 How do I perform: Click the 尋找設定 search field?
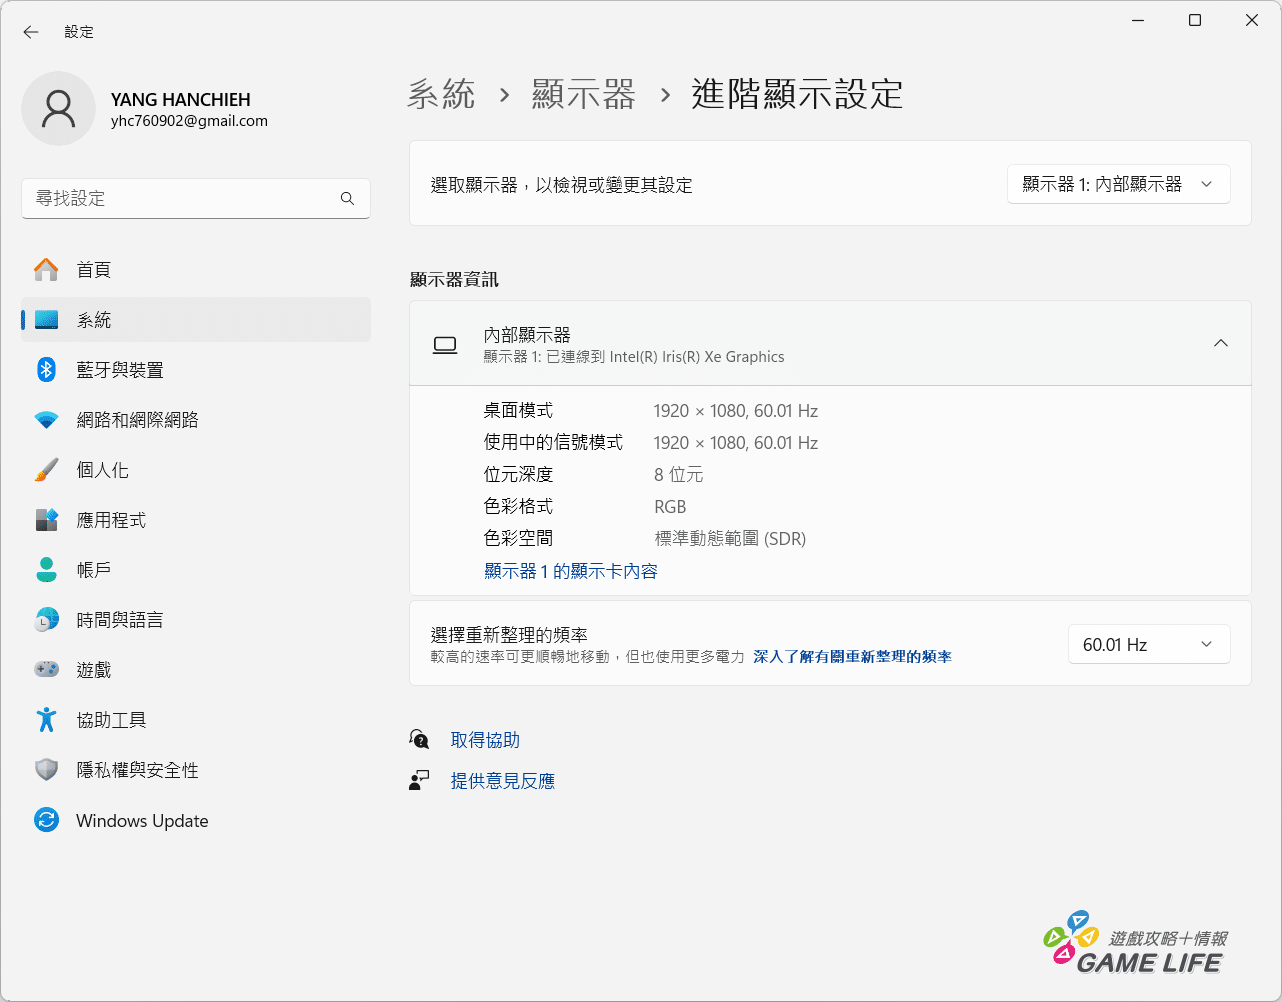coord(180,199)
